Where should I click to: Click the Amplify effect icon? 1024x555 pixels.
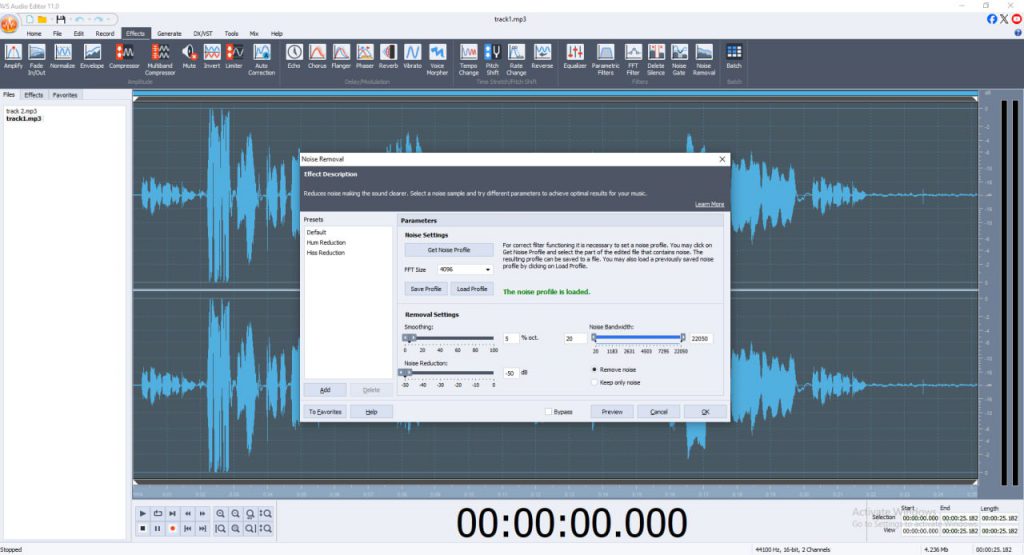click(13, 53)
